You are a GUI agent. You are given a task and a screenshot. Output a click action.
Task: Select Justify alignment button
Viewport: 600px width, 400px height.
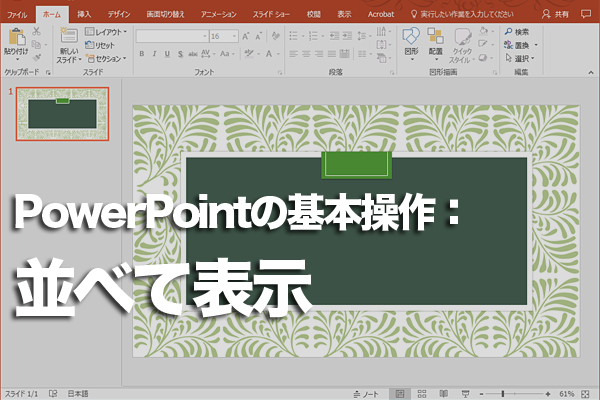tap(331, 54)
